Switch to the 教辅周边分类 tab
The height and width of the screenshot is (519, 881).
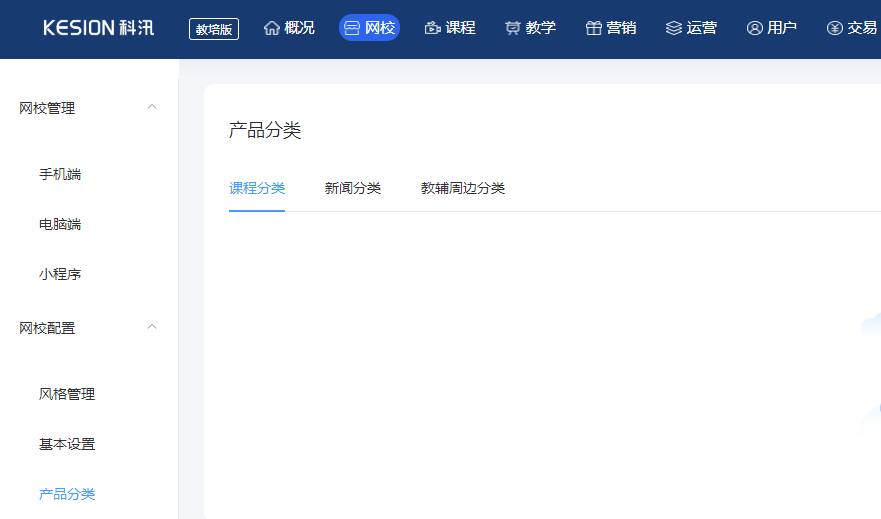tap(463, 188)
